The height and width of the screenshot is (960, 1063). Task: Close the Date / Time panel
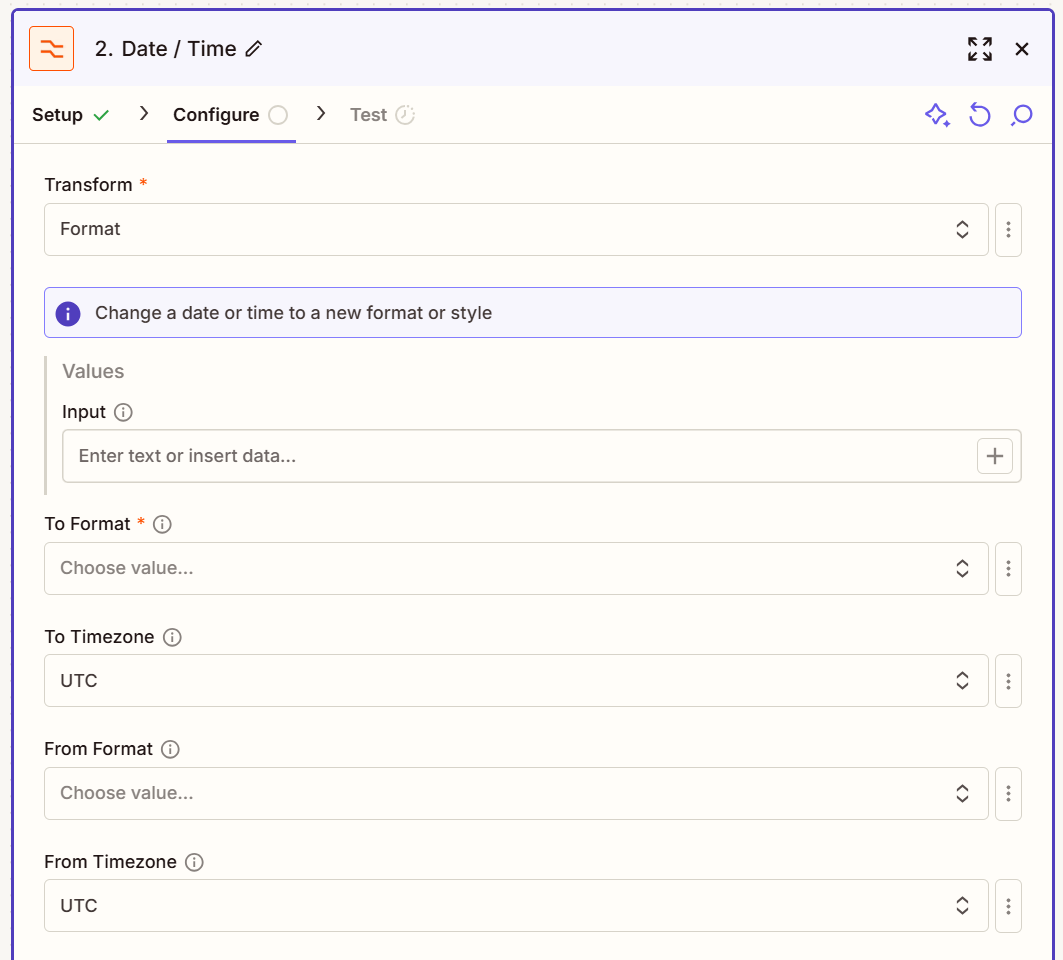pos(1022,49)
